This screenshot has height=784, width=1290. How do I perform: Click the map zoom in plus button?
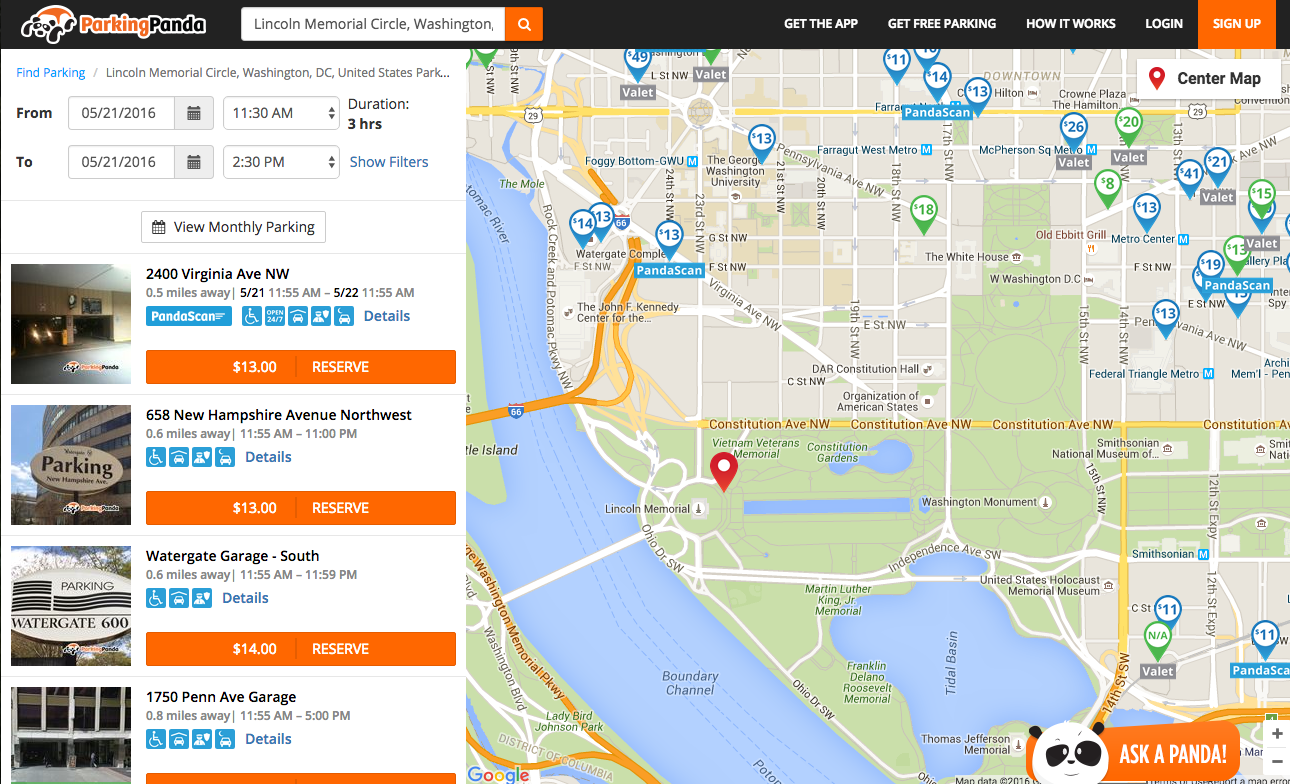[x=1277, y=734]
